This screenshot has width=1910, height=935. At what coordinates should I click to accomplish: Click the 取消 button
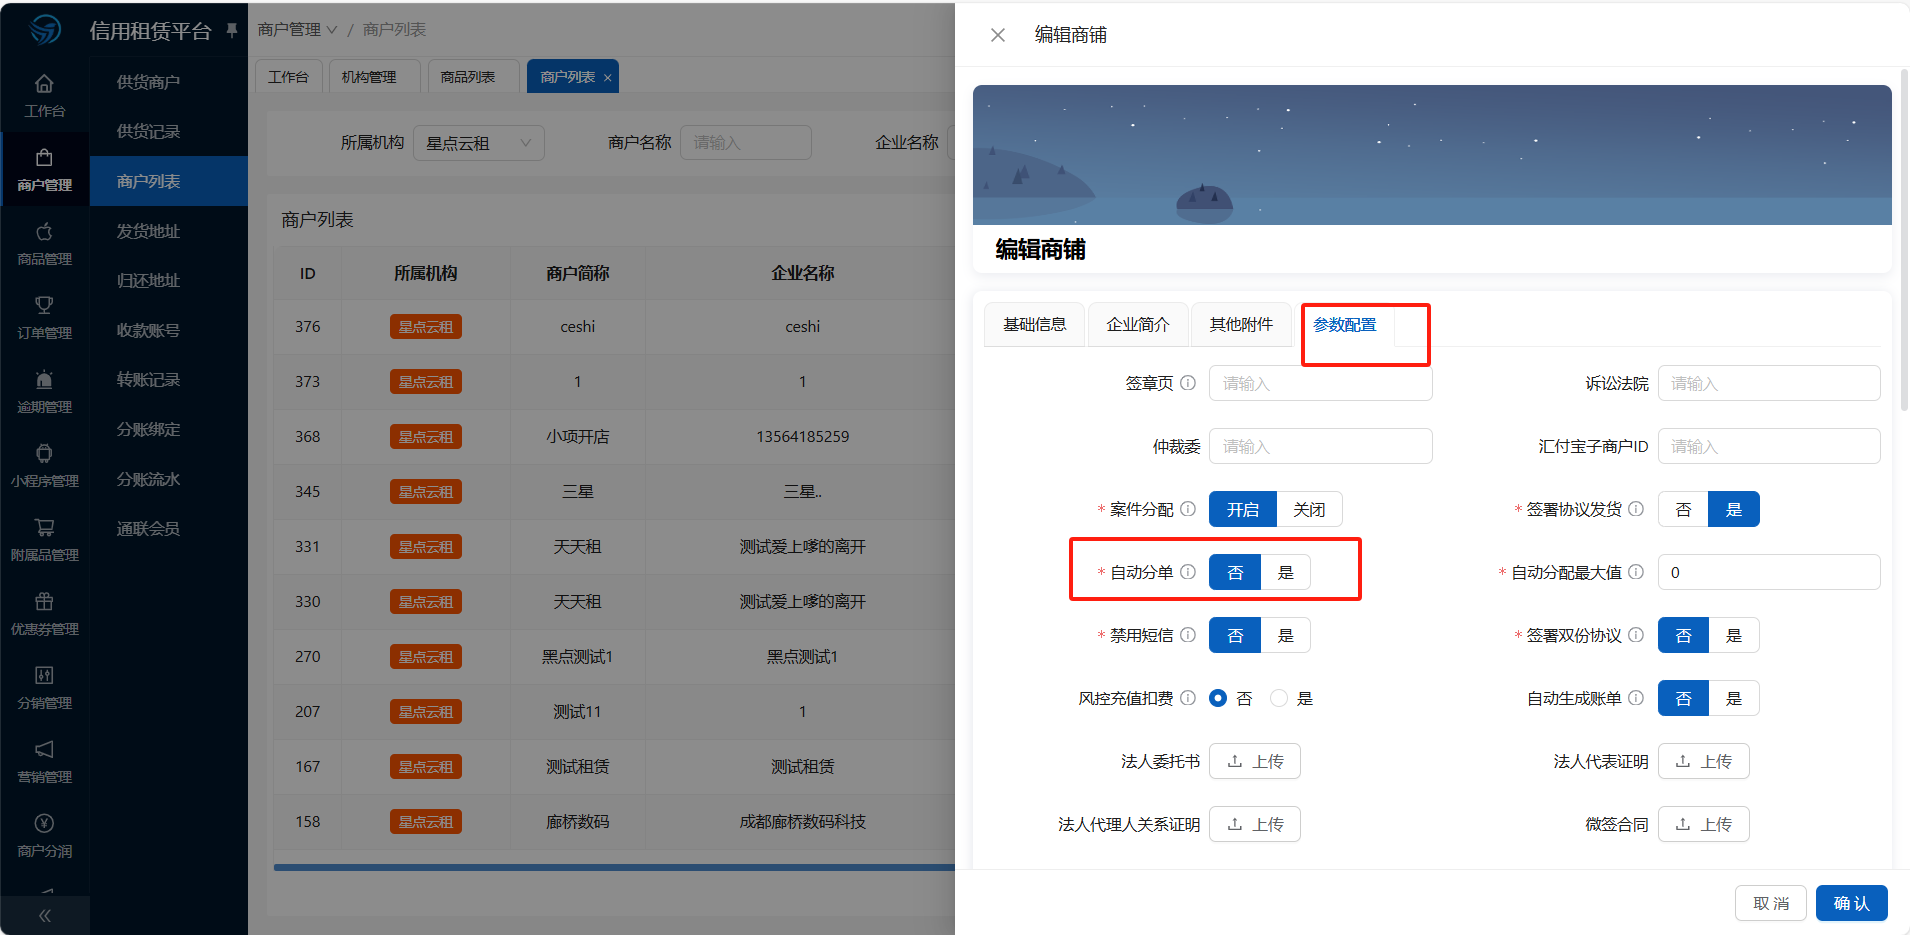[1771, 903]
